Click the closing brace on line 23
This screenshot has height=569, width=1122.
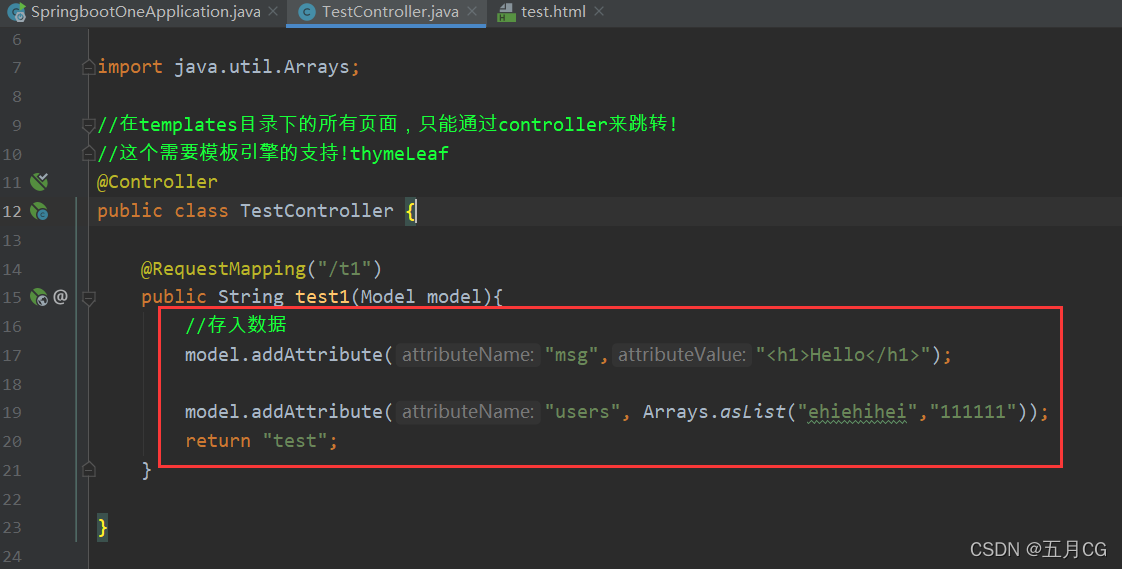[x=102, y=527]
